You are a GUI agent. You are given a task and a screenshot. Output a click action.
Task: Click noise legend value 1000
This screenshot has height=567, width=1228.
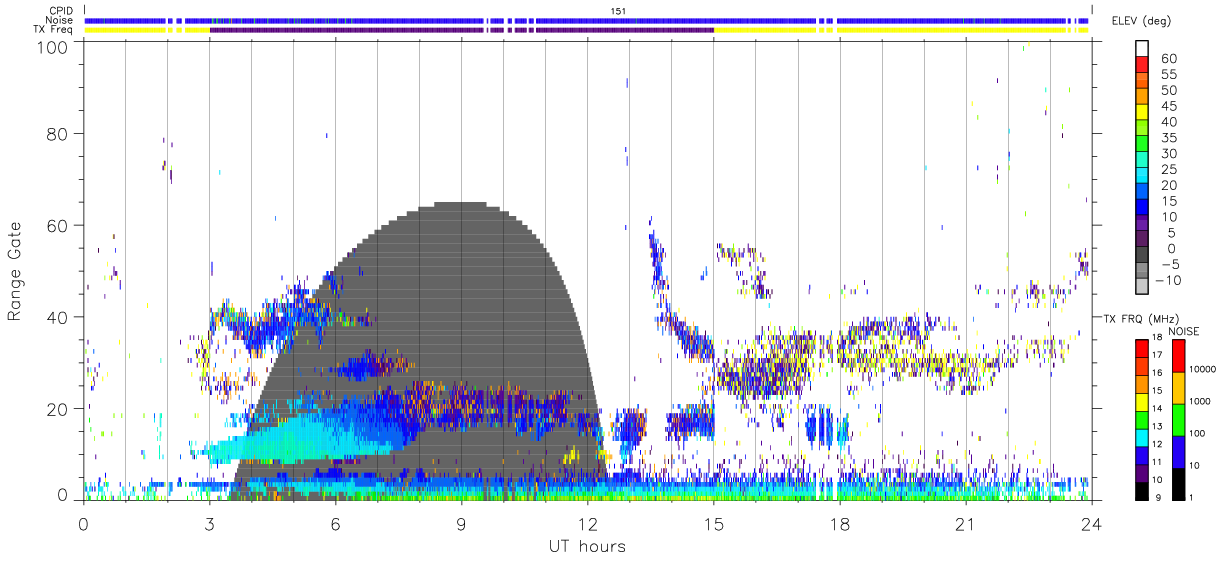click(x=1200, y=403)
